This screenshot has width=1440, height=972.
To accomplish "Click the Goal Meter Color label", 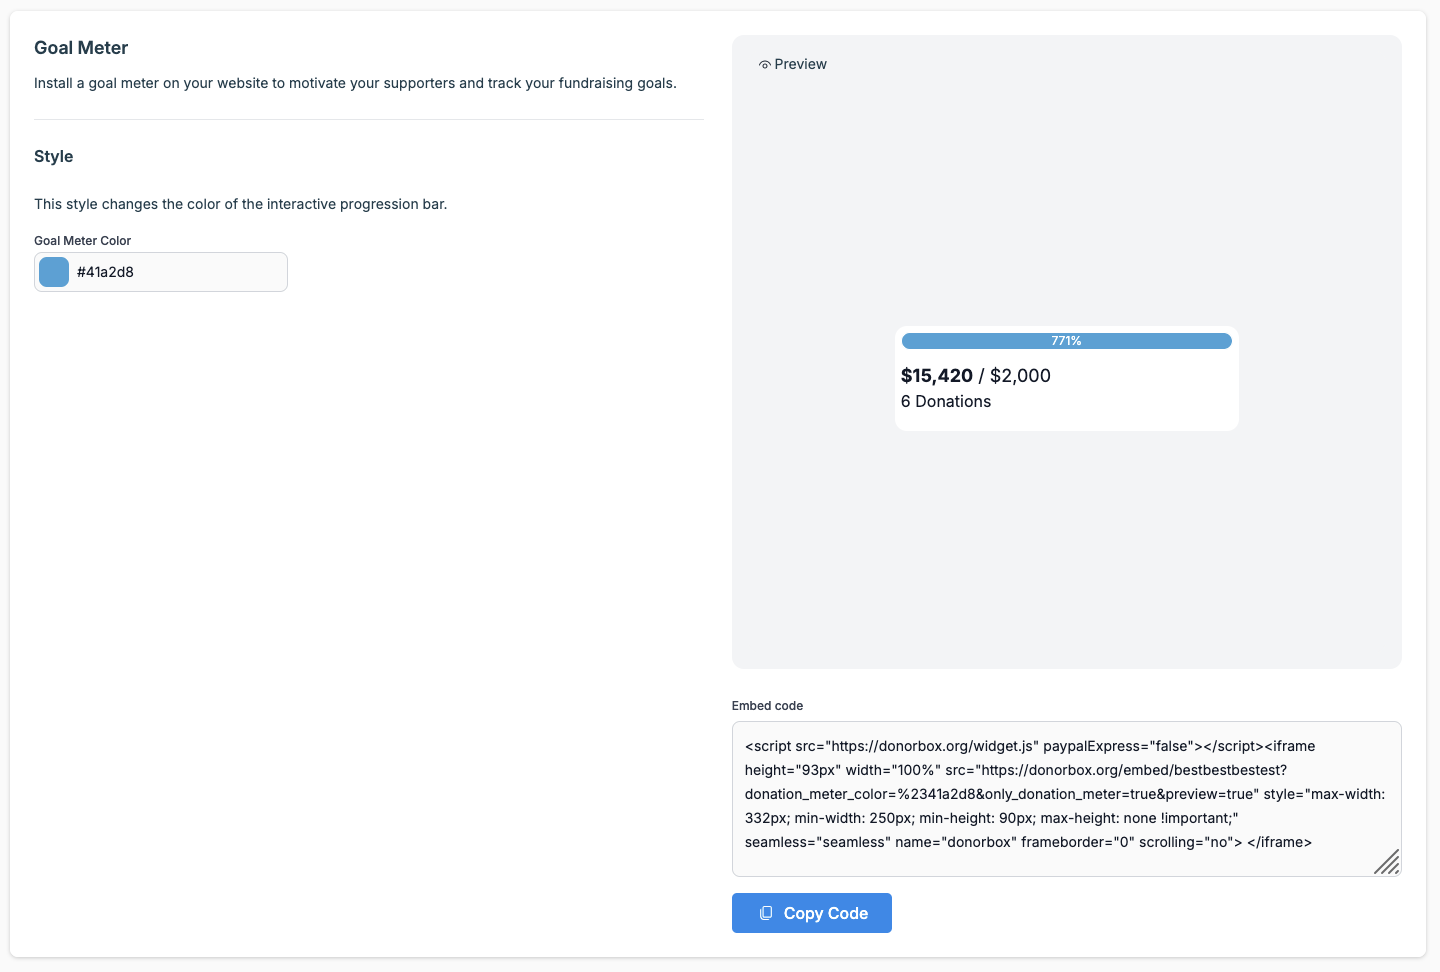I will point(83,241).
